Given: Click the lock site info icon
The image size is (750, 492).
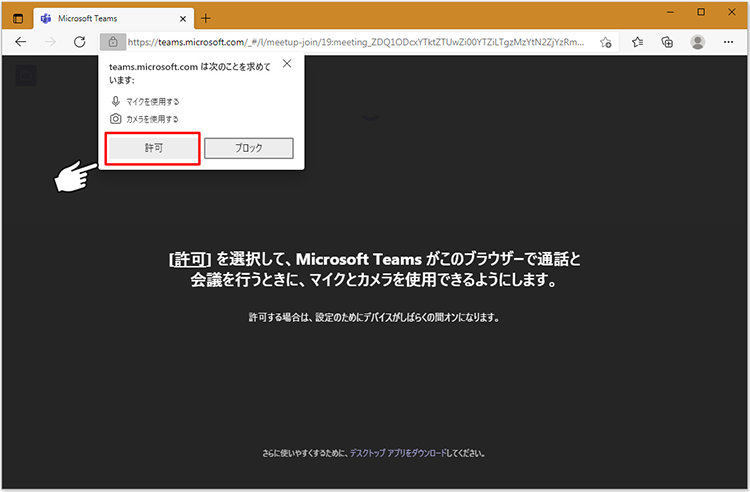Looking at the screenshot, I should pos(113,42).
